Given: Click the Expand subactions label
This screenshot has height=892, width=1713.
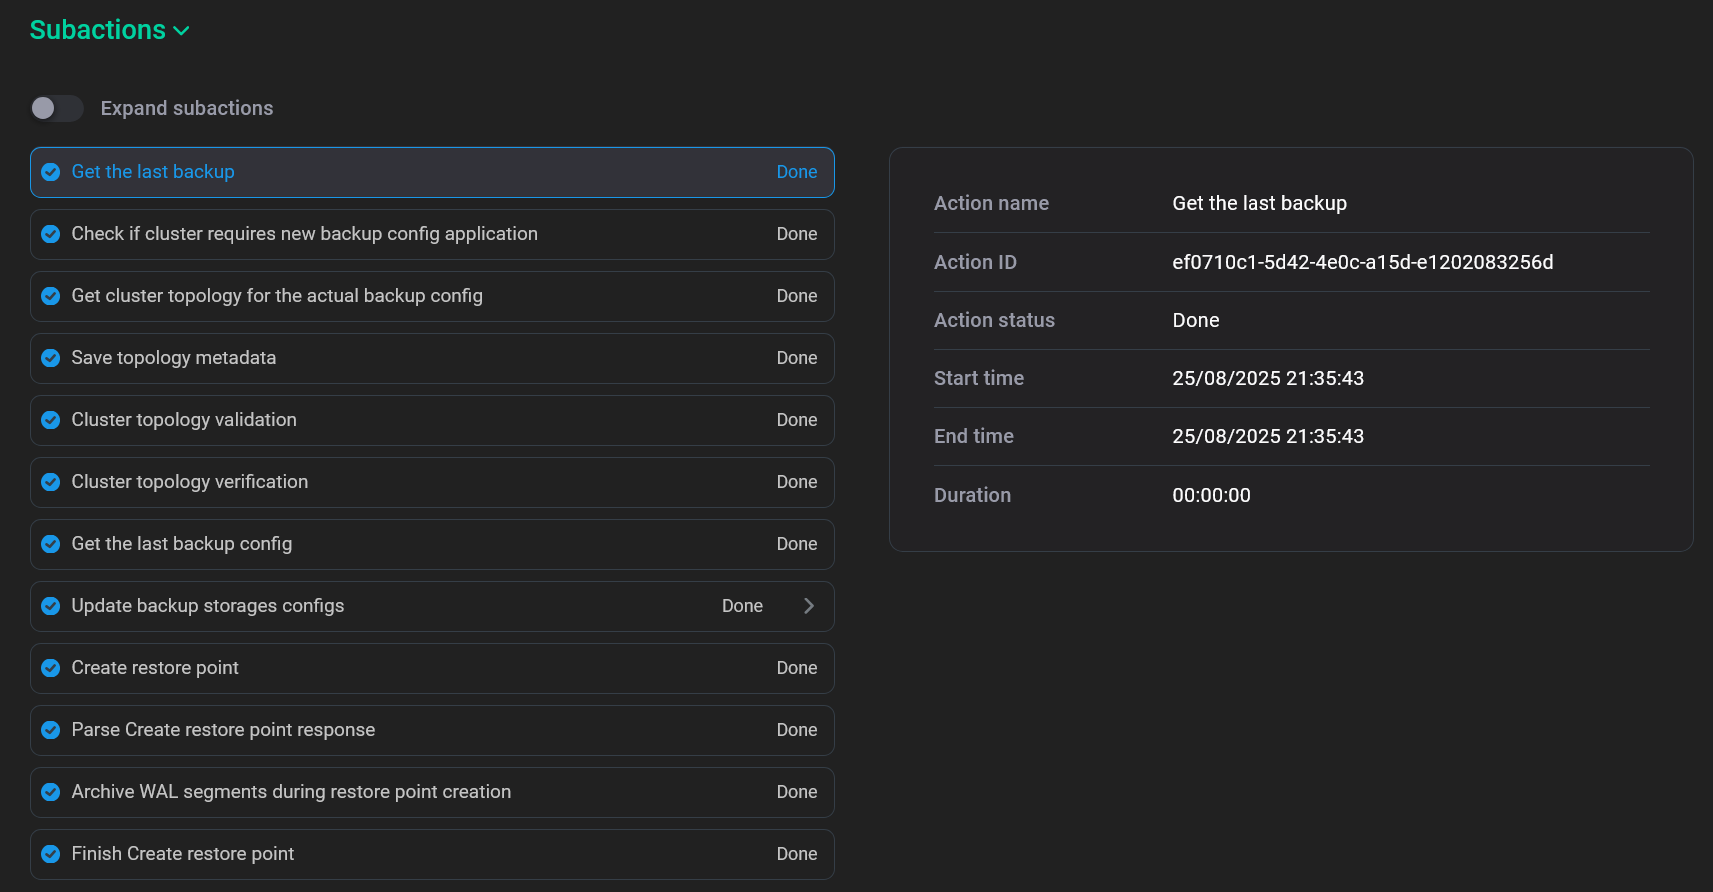Looking at the screenshot, I should click(x=187, y=108).
